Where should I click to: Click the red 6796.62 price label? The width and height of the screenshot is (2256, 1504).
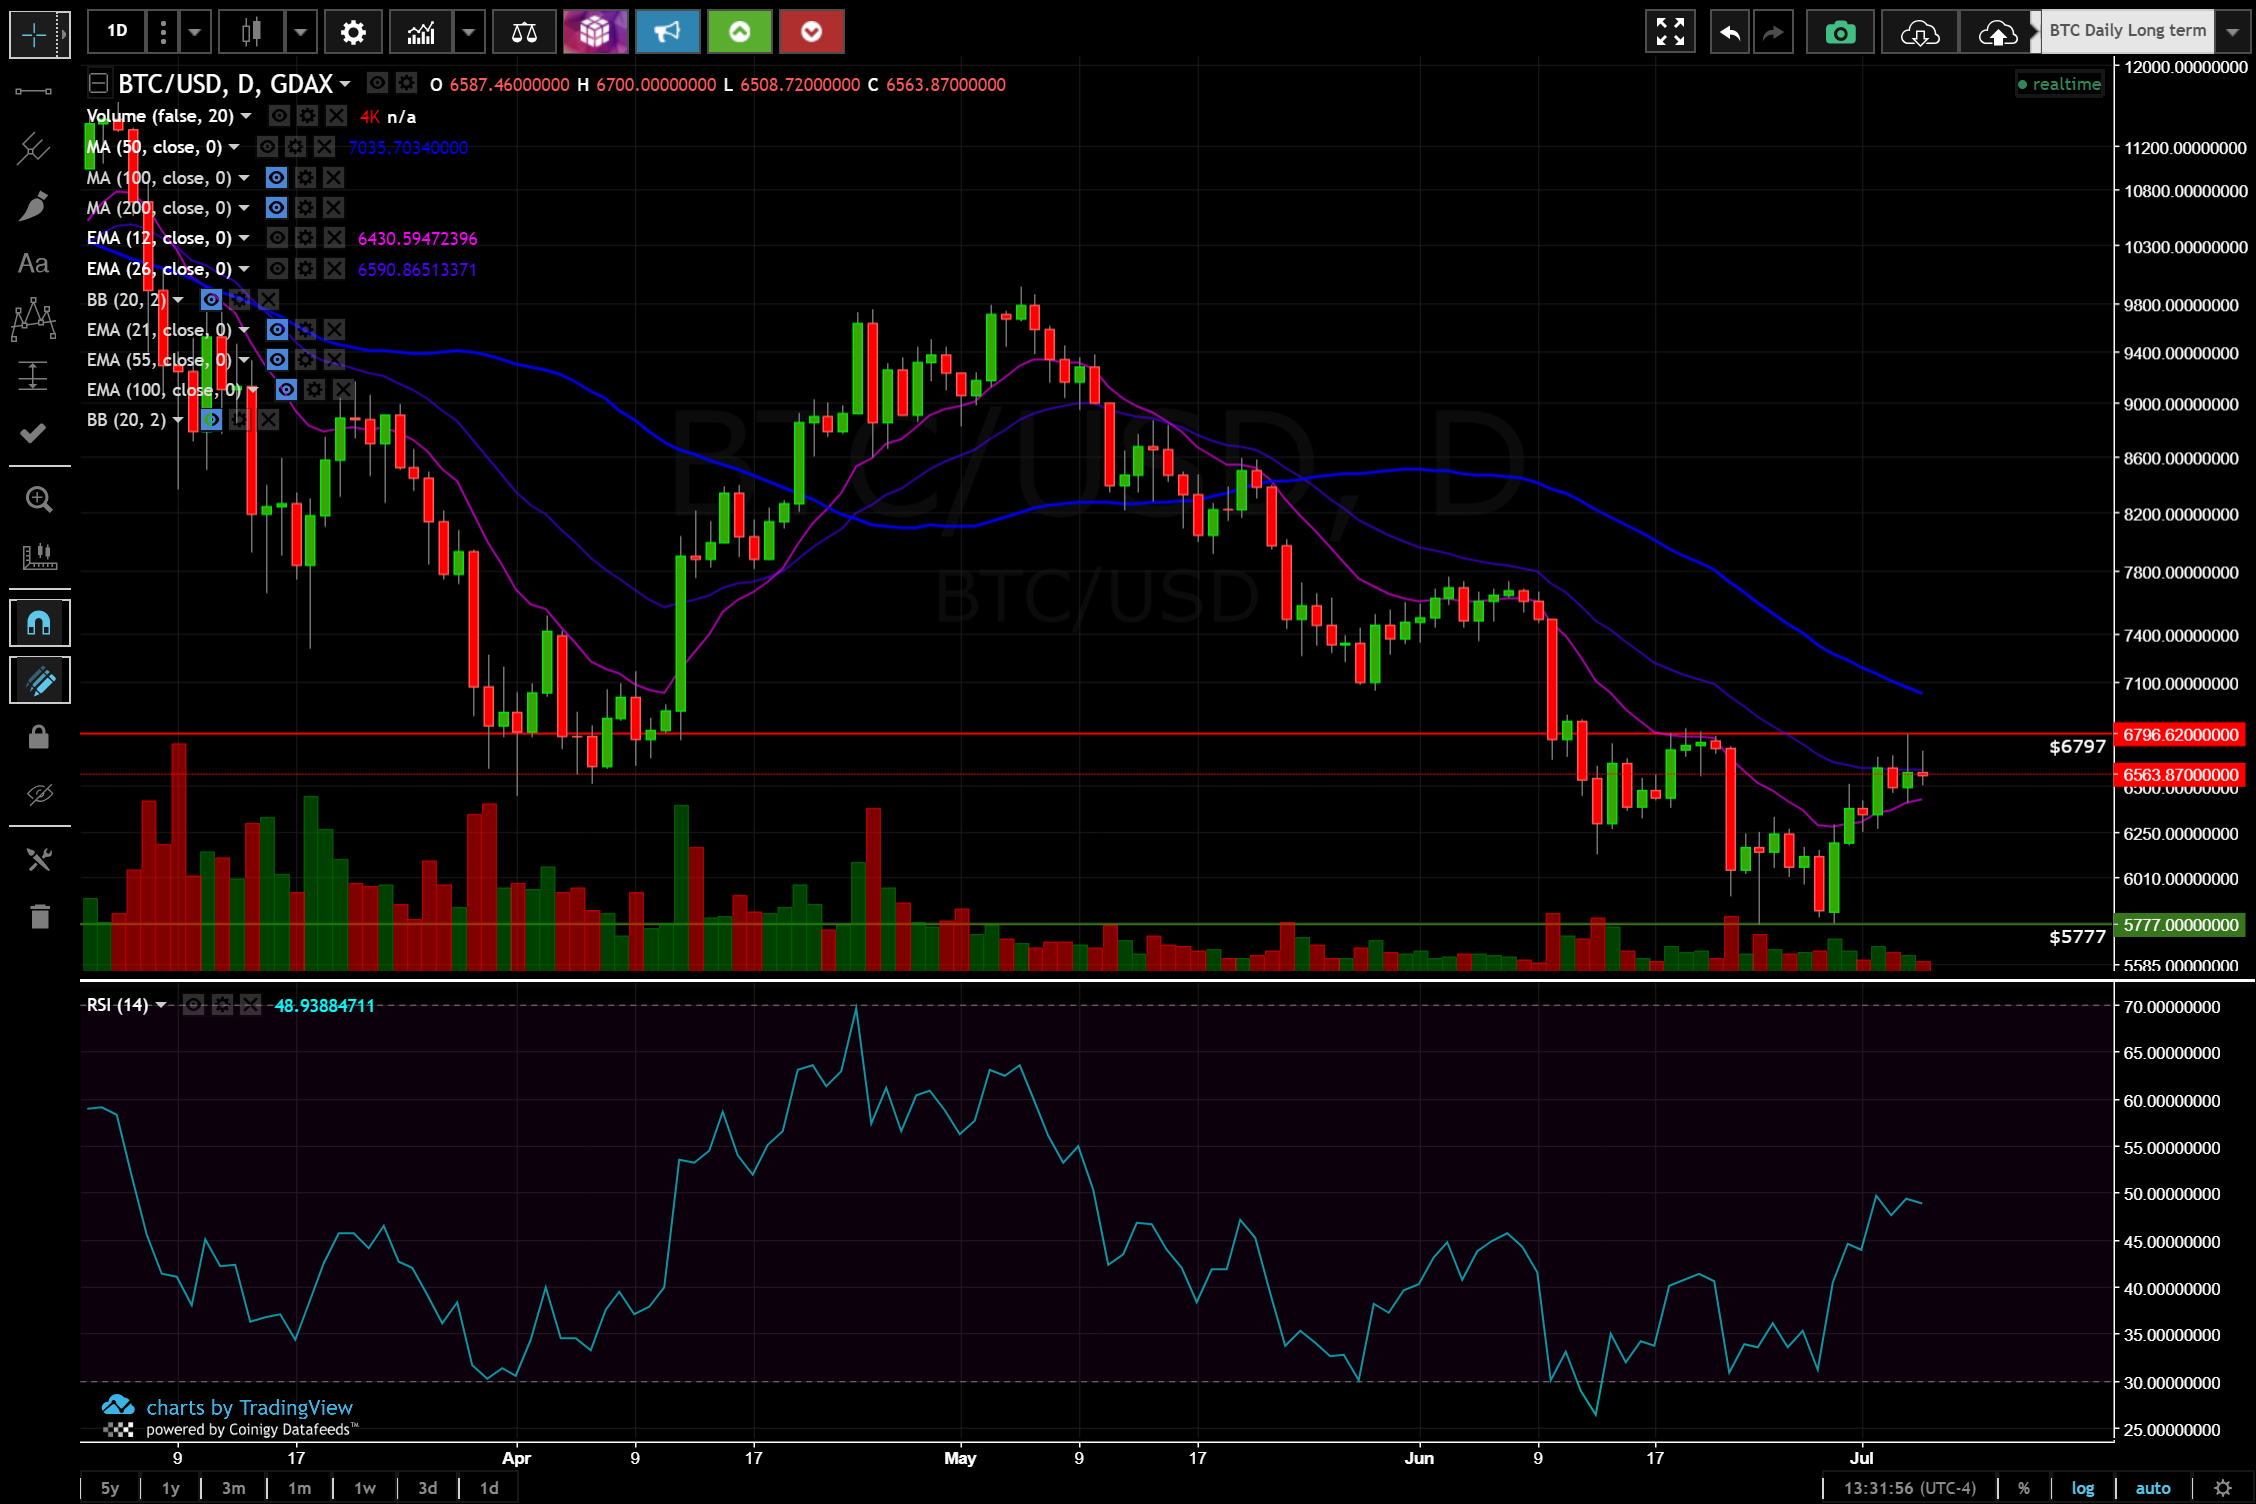click(2180, 735)
